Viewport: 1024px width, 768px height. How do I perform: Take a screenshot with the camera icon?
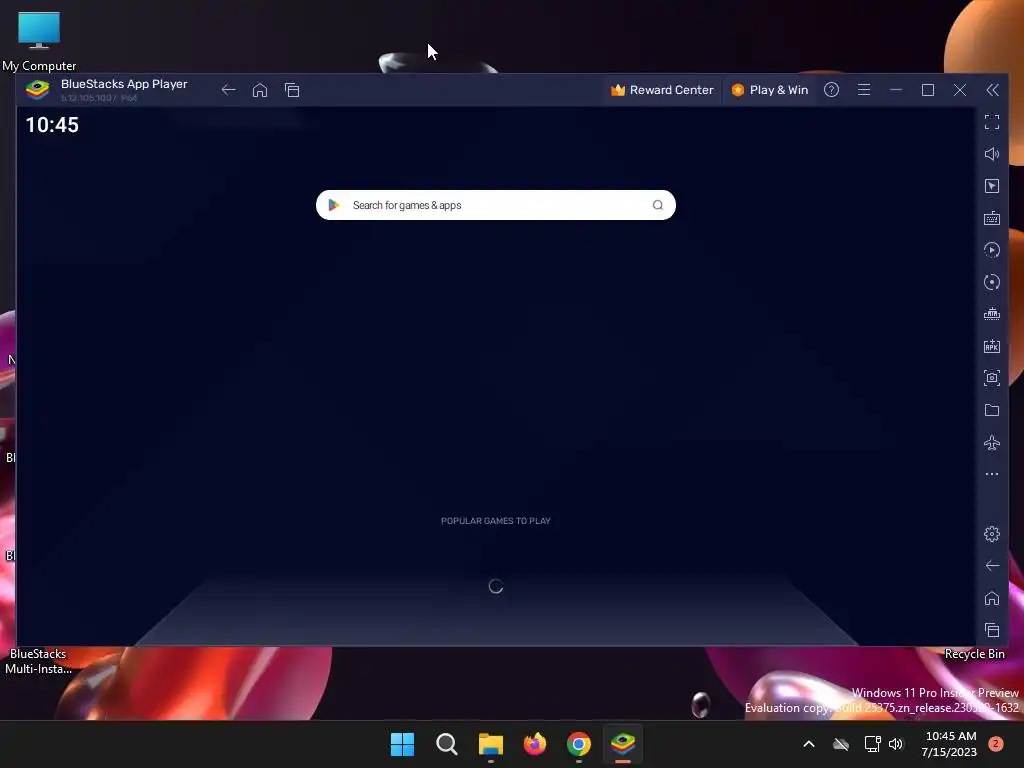coord(992,378)
